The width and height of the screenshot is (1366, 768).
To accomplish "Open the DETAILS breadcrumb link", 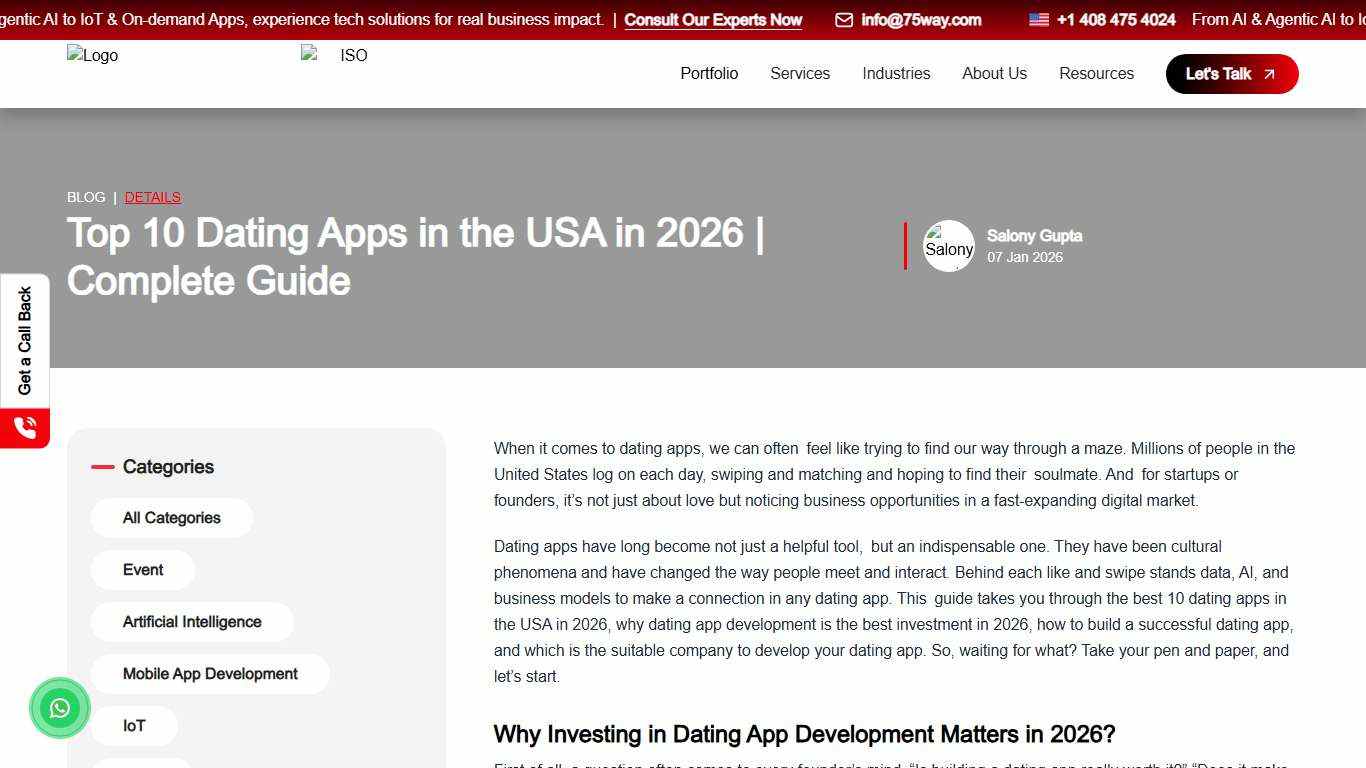I will coord(152,197).
